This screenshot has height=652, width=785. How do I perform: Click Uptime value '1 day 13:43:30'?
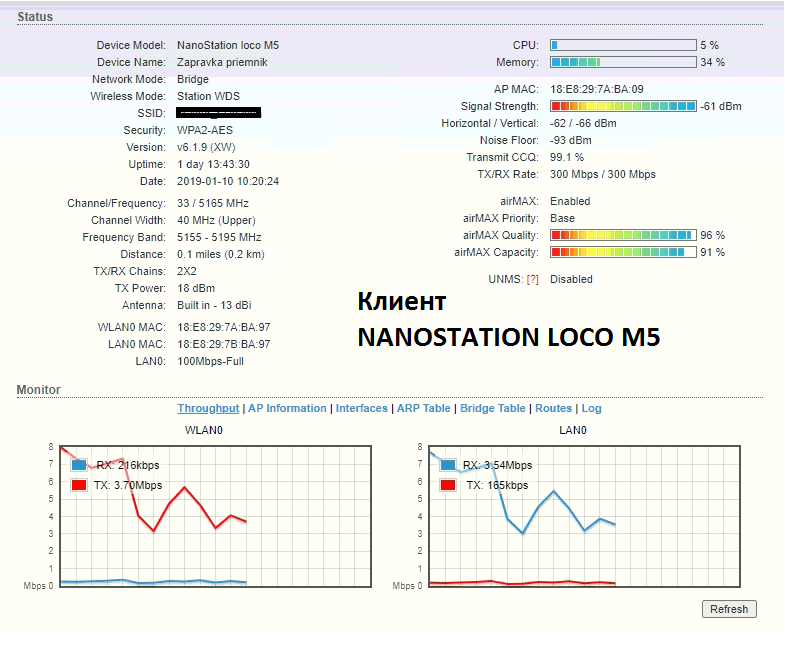(x=213, y=164)
